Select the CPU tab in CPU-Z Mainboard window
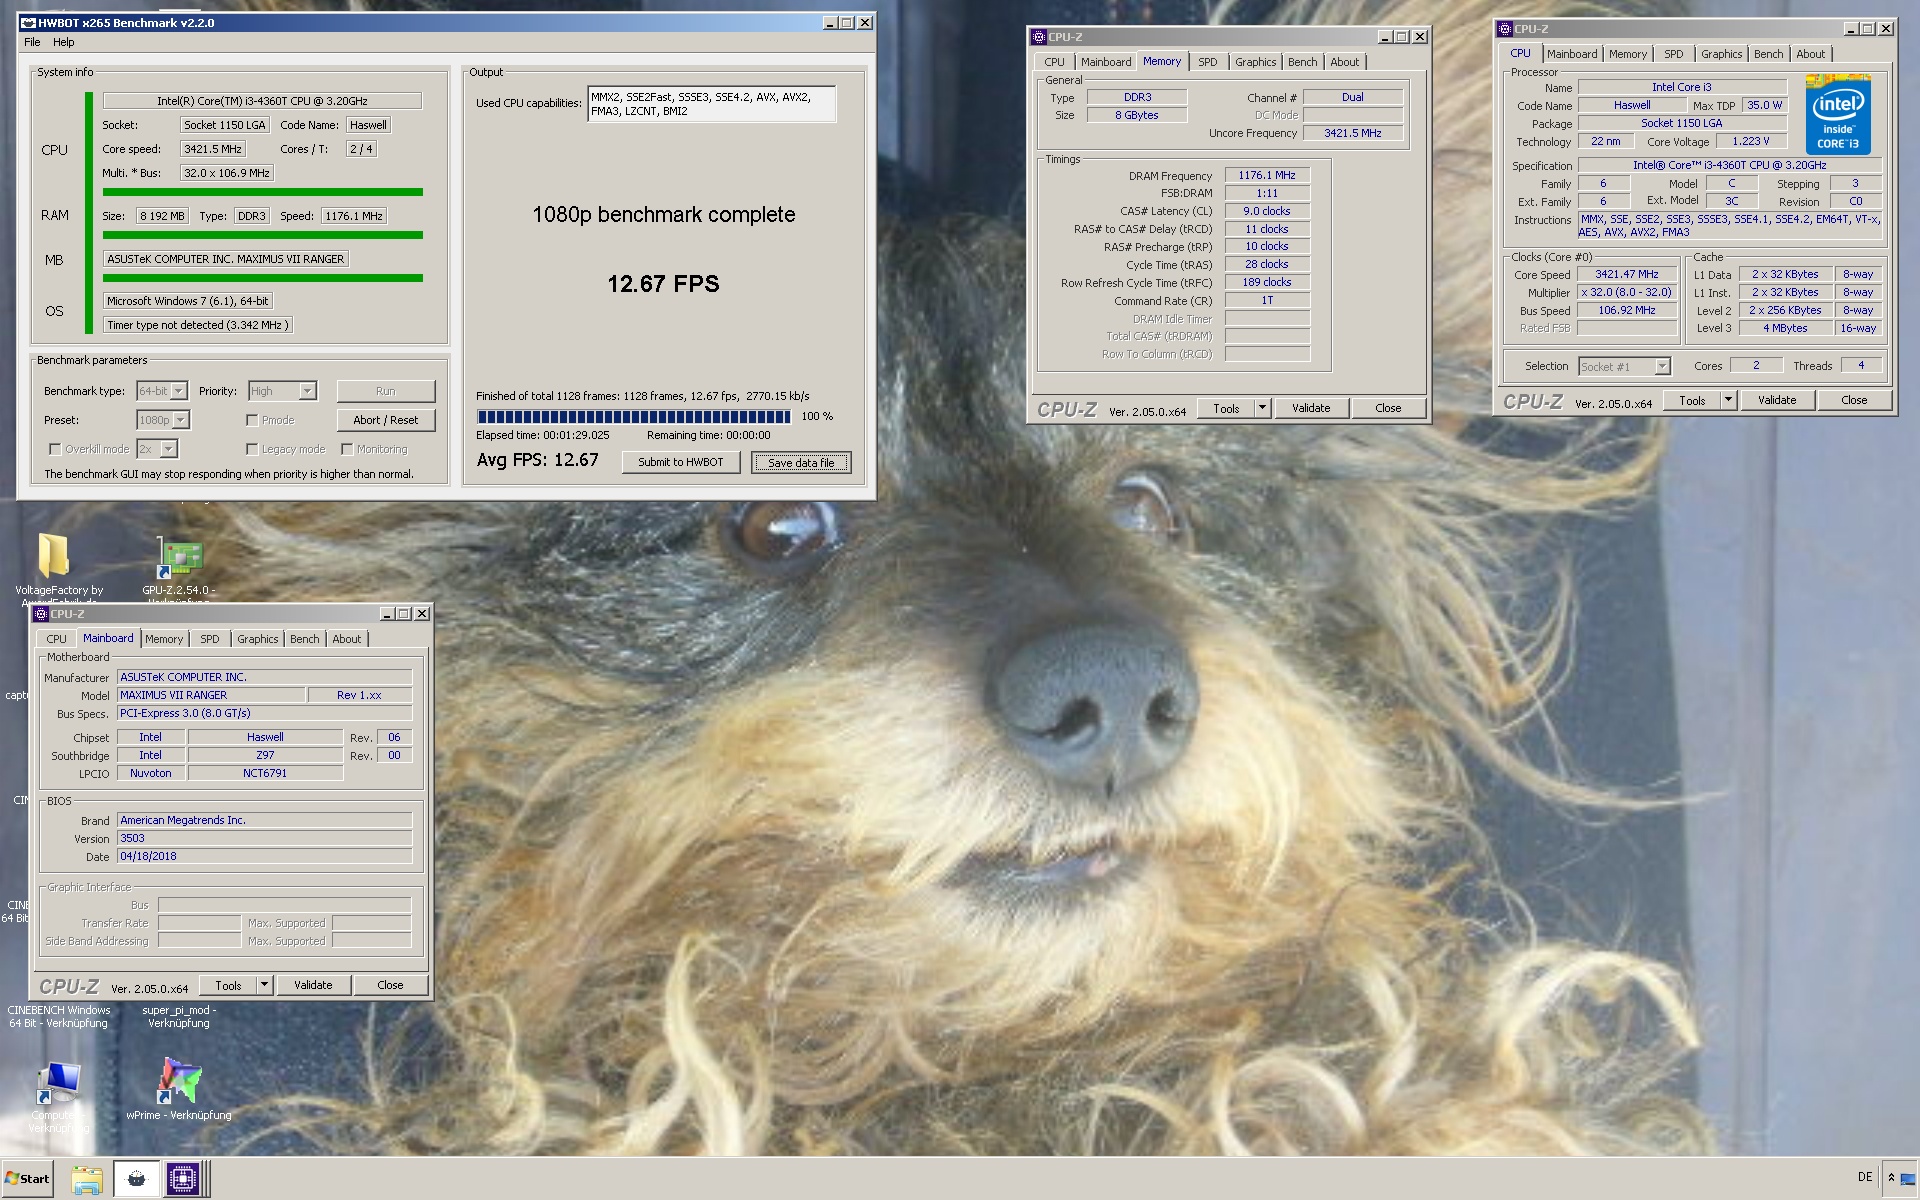 point(56,639)
